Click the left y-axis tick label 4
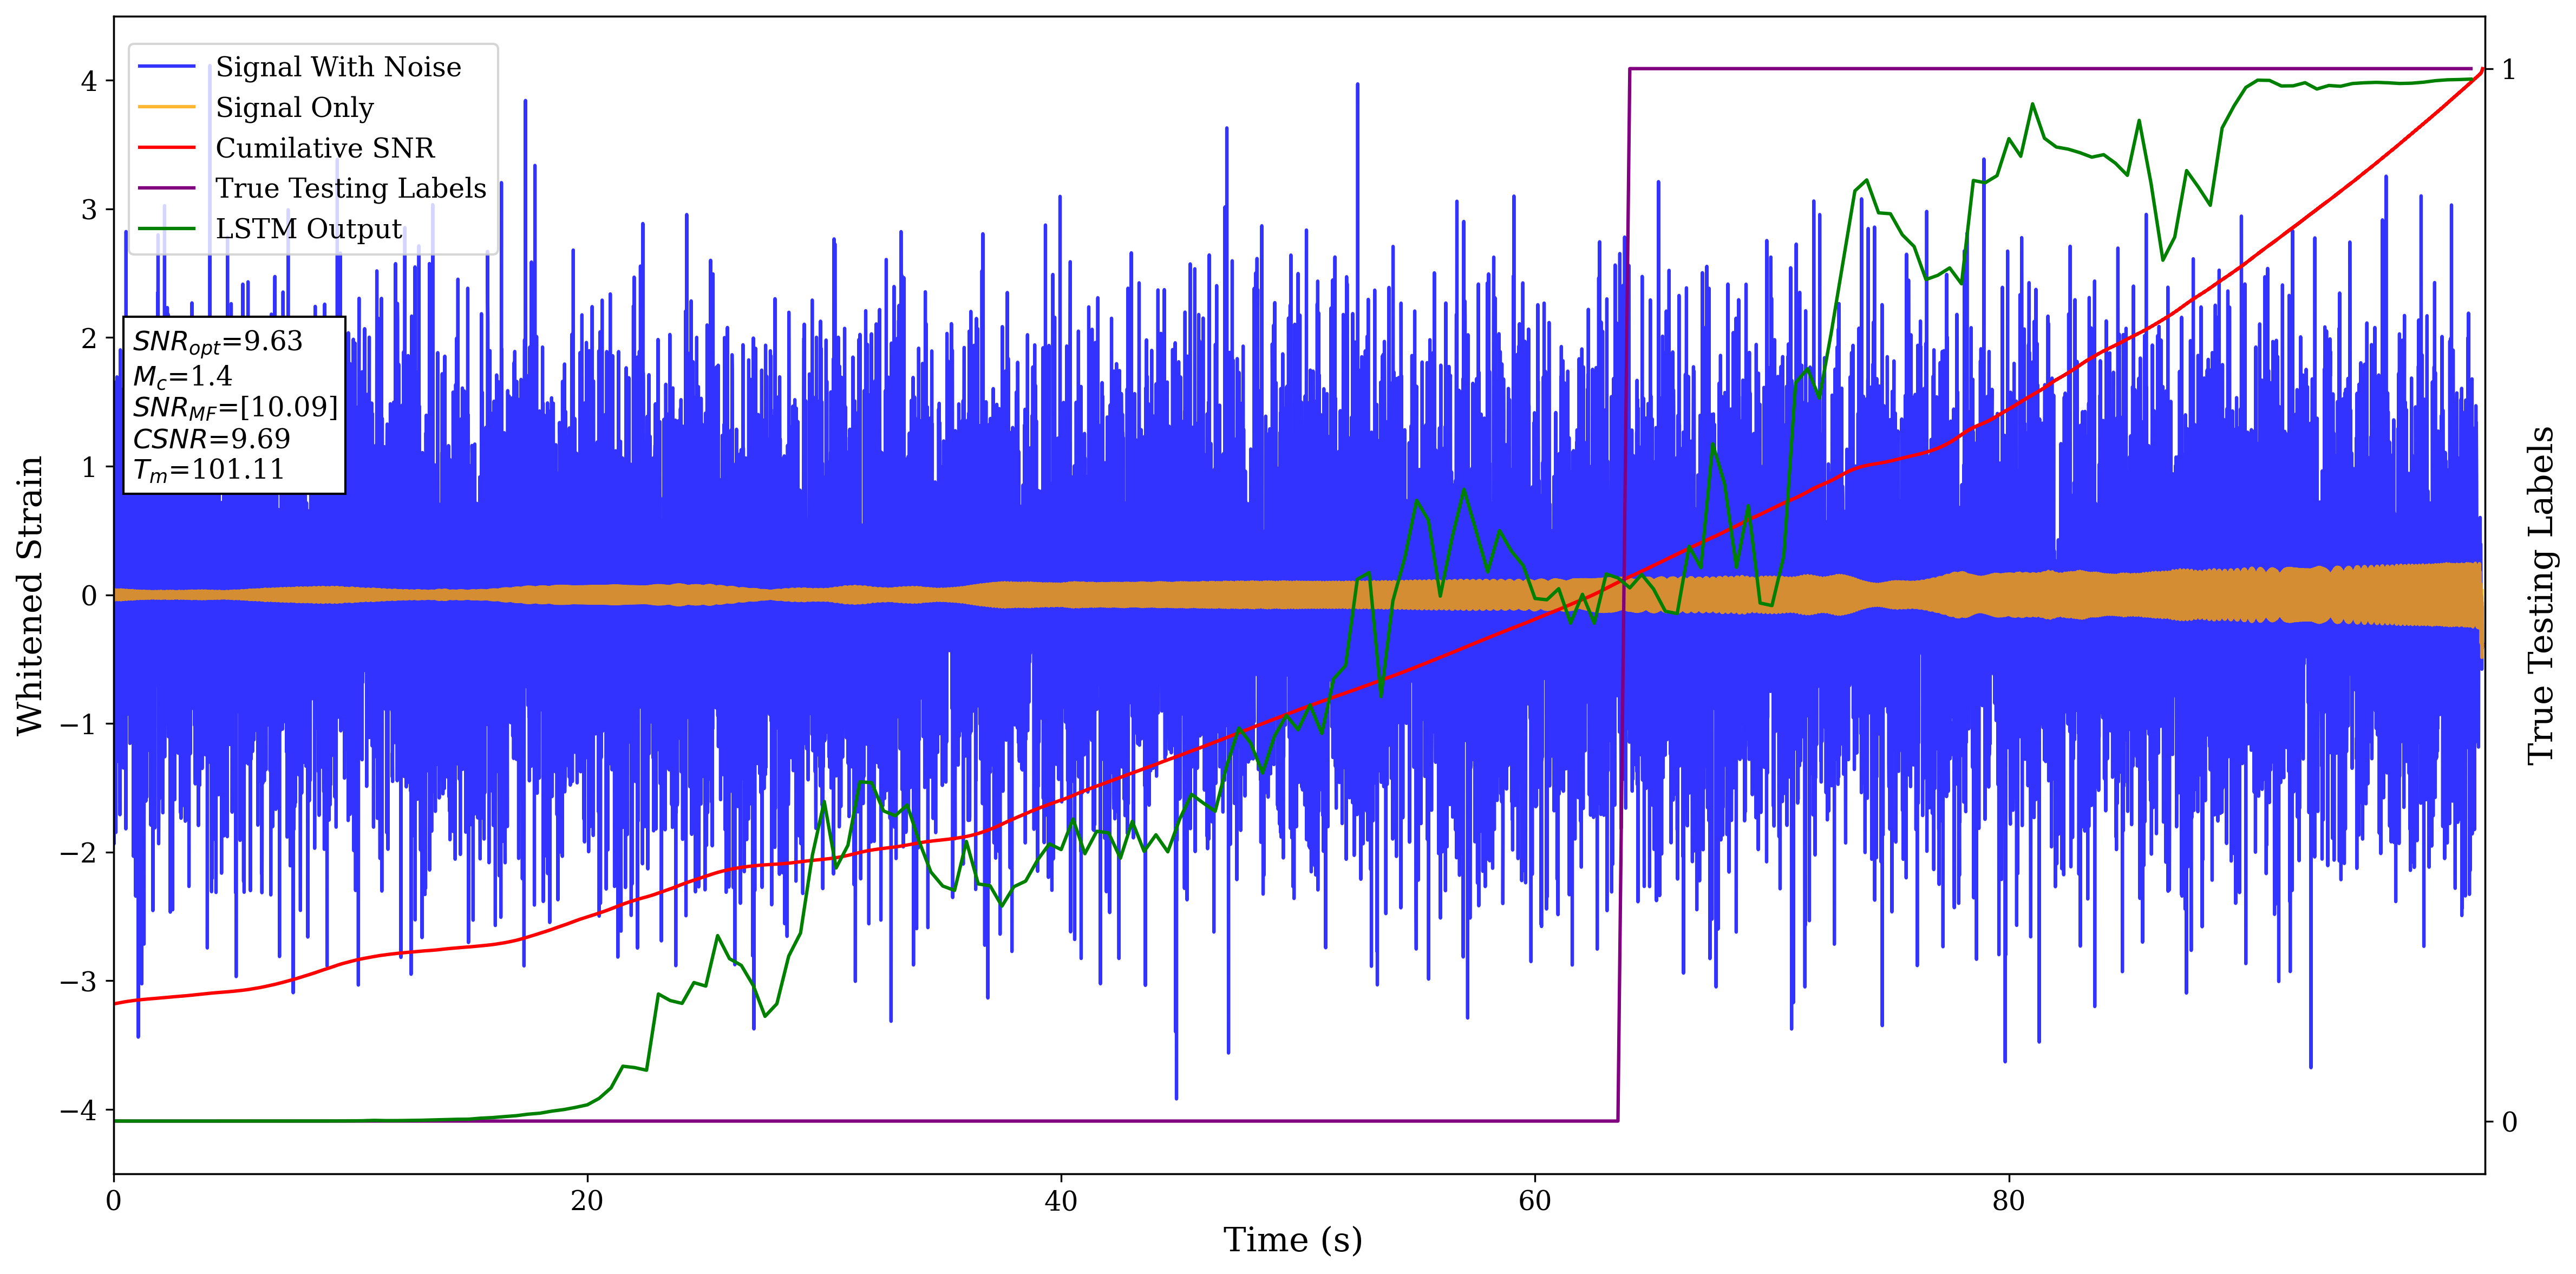The image size is (2576, 1274). click(x=89, y=81)
